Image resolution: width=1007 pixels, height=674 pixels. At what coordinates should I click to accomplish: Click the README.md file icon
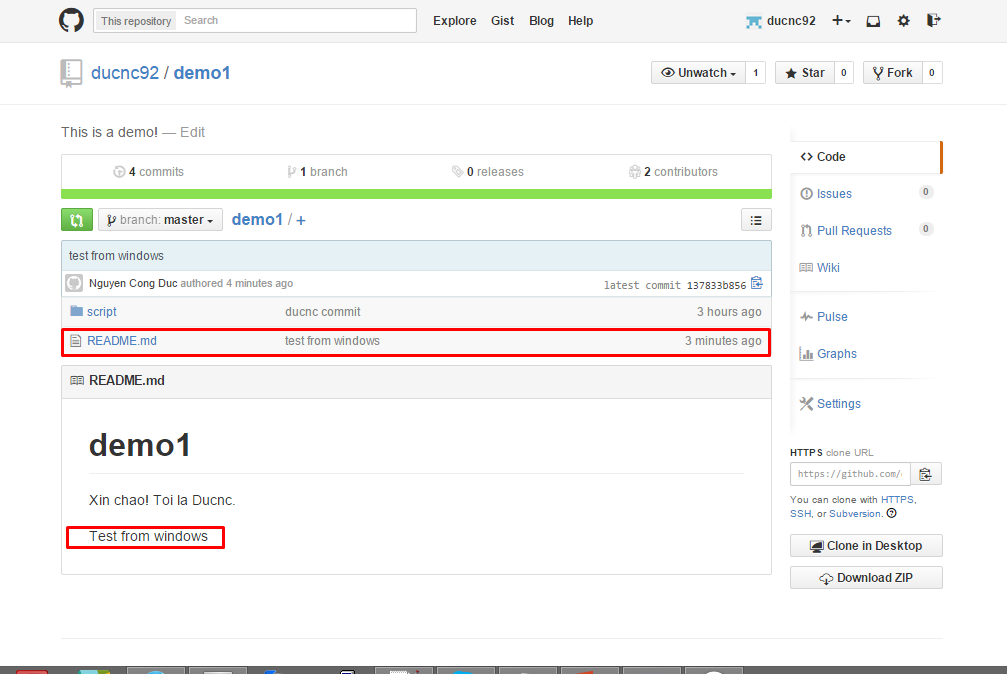tap(76, 341)
